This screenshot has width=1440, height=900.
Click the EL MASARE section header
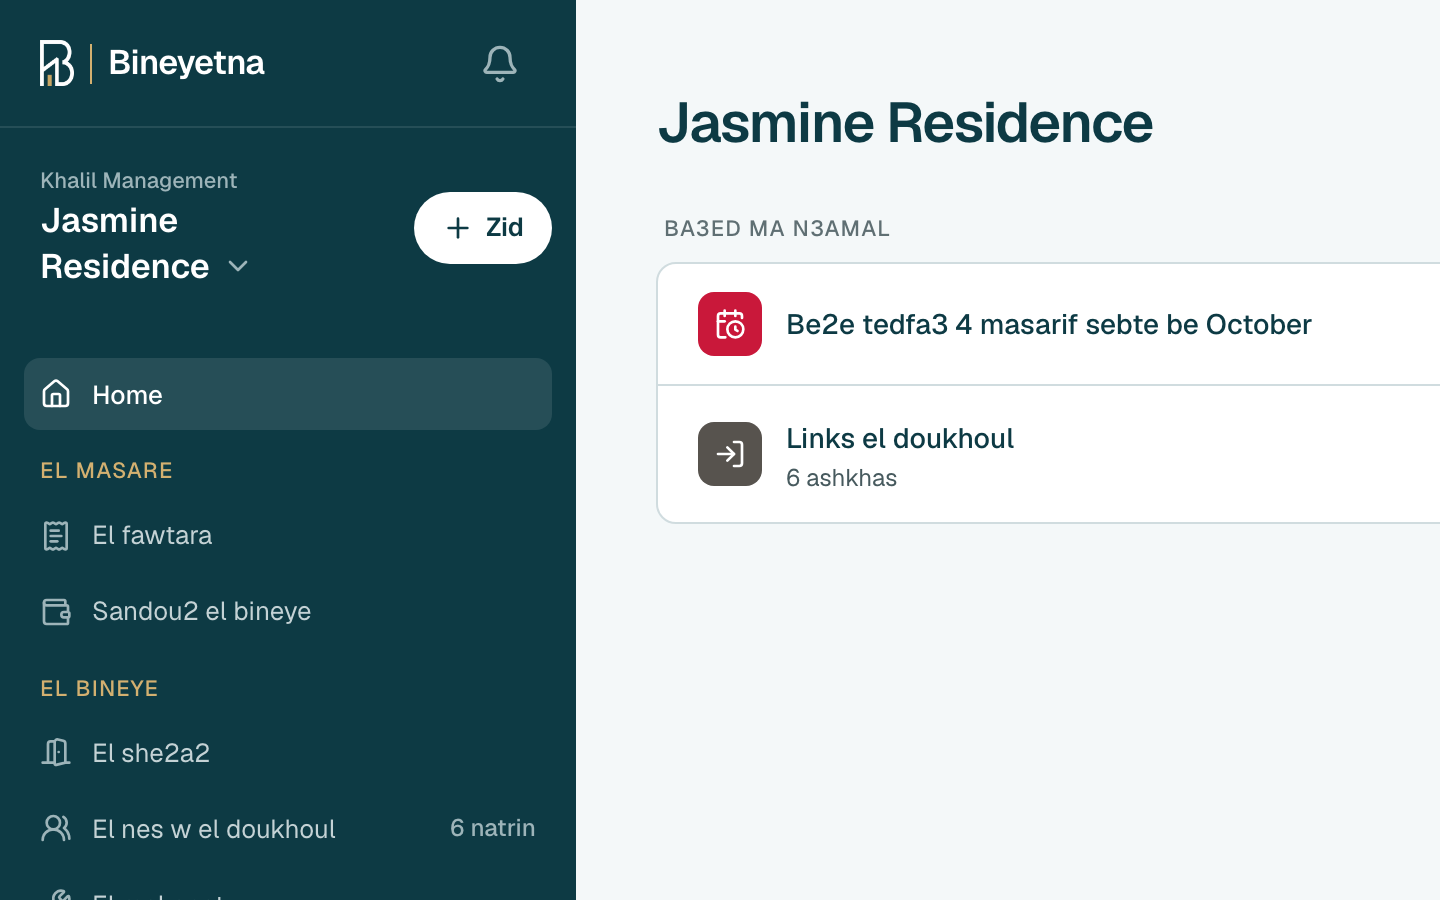106,470
